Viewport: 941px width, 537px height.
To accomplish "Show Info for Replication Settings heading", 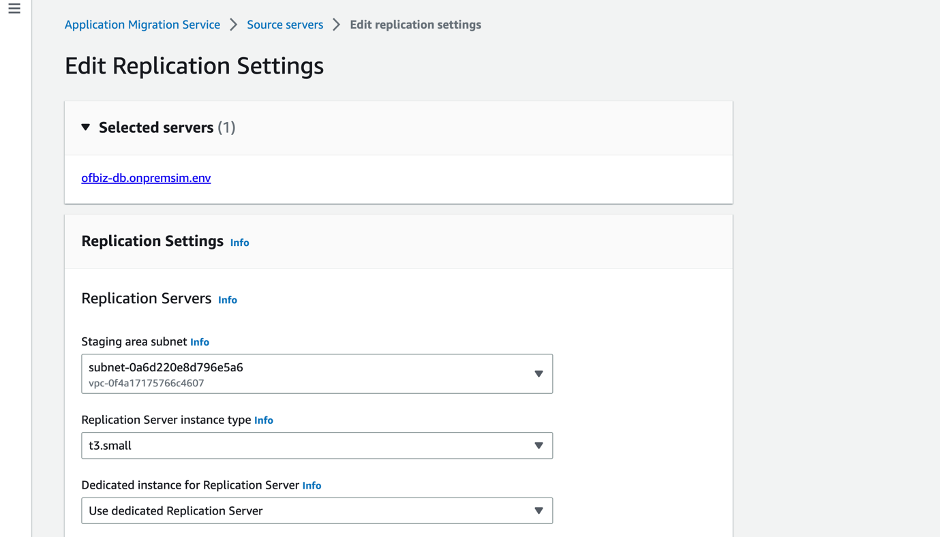I will click(240, 243).
